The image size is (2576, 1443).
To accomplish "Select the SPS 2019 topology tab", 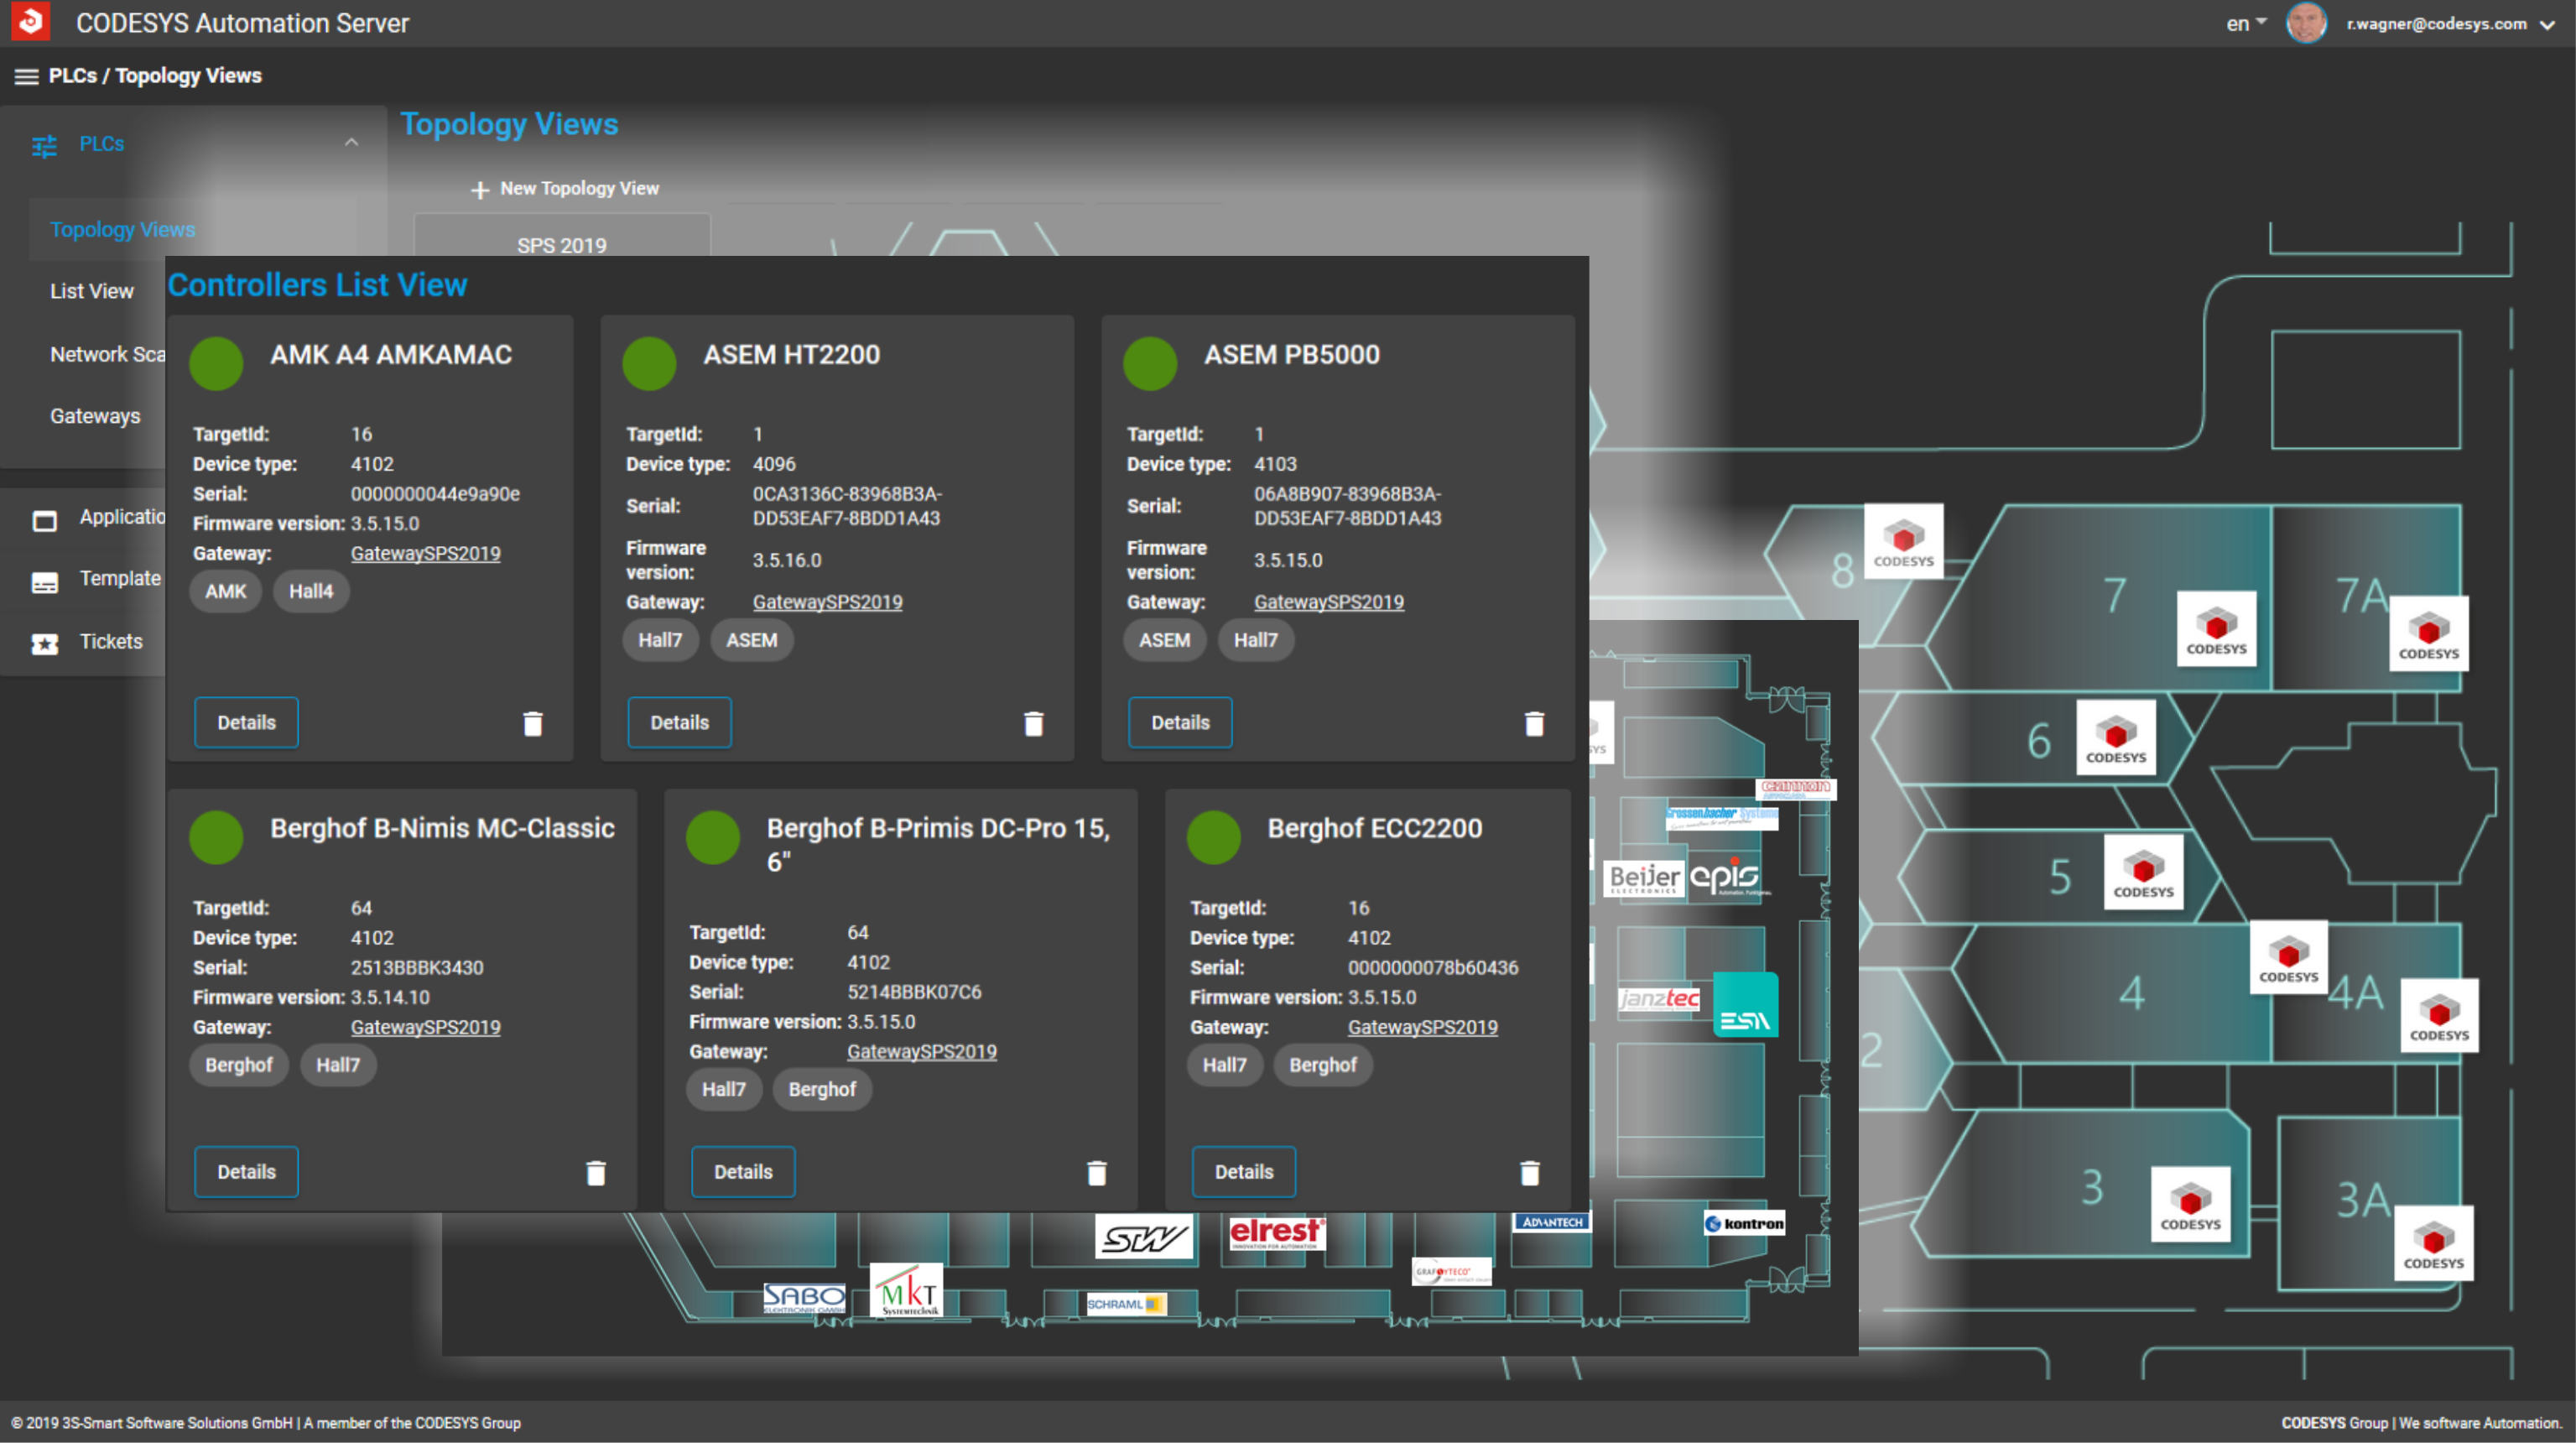I will pos(561,245).
